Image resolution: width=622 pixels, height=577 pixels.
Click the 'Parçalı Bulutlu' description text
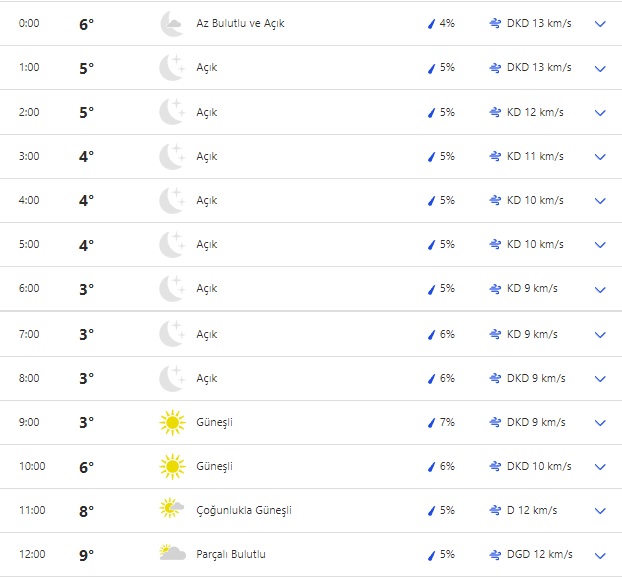click(231, 554)
